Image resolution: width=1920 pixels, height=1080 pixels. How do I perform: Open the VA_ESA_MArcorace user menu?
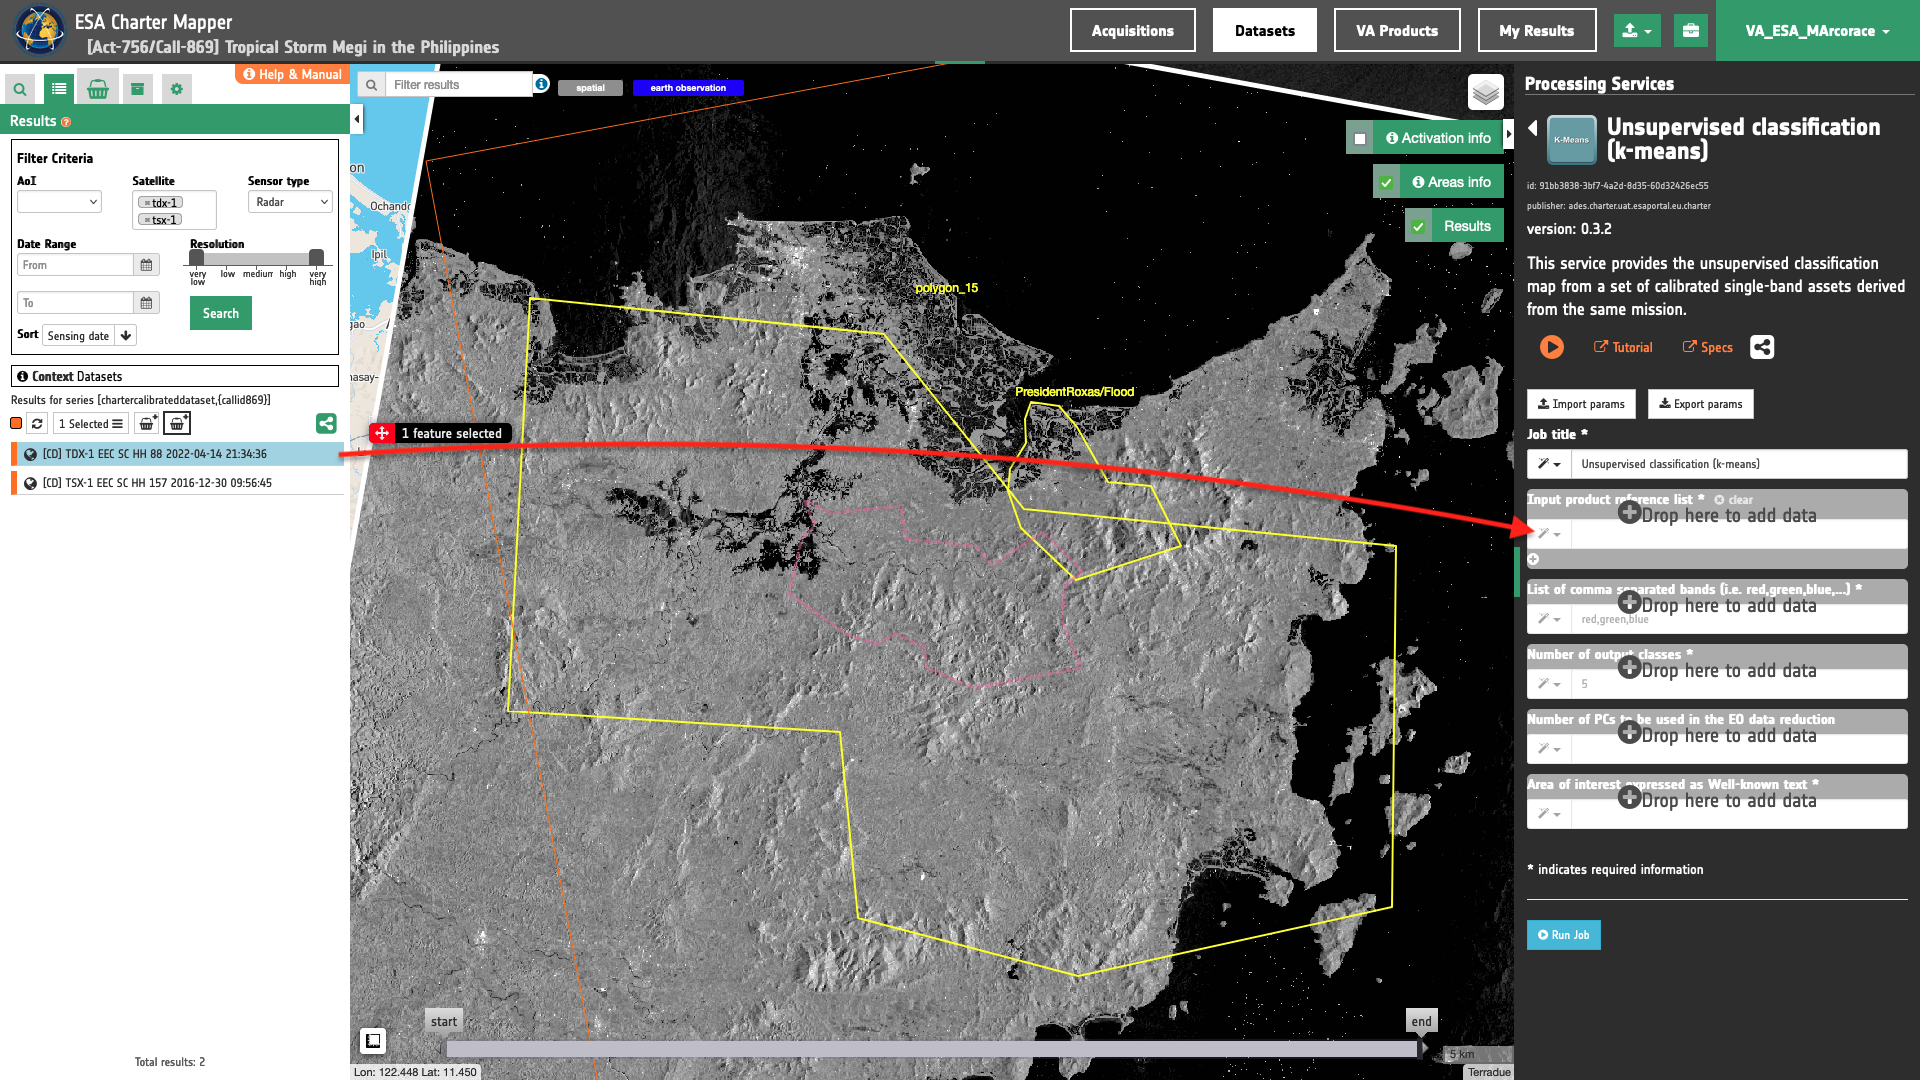[x=1817, y=31]
